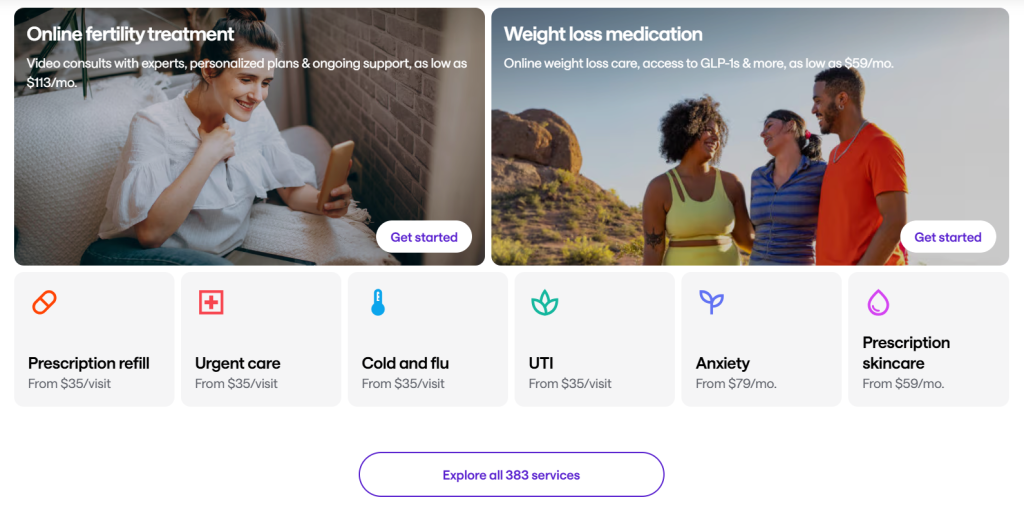Explore all 383 services

[x=511, y=475]
